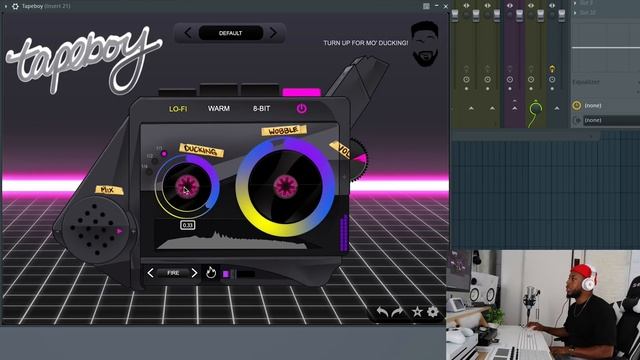The height and width of the screenshot is (360, 640).
Task: Undo the last Tapeboy change
Action: pos(382,312)
